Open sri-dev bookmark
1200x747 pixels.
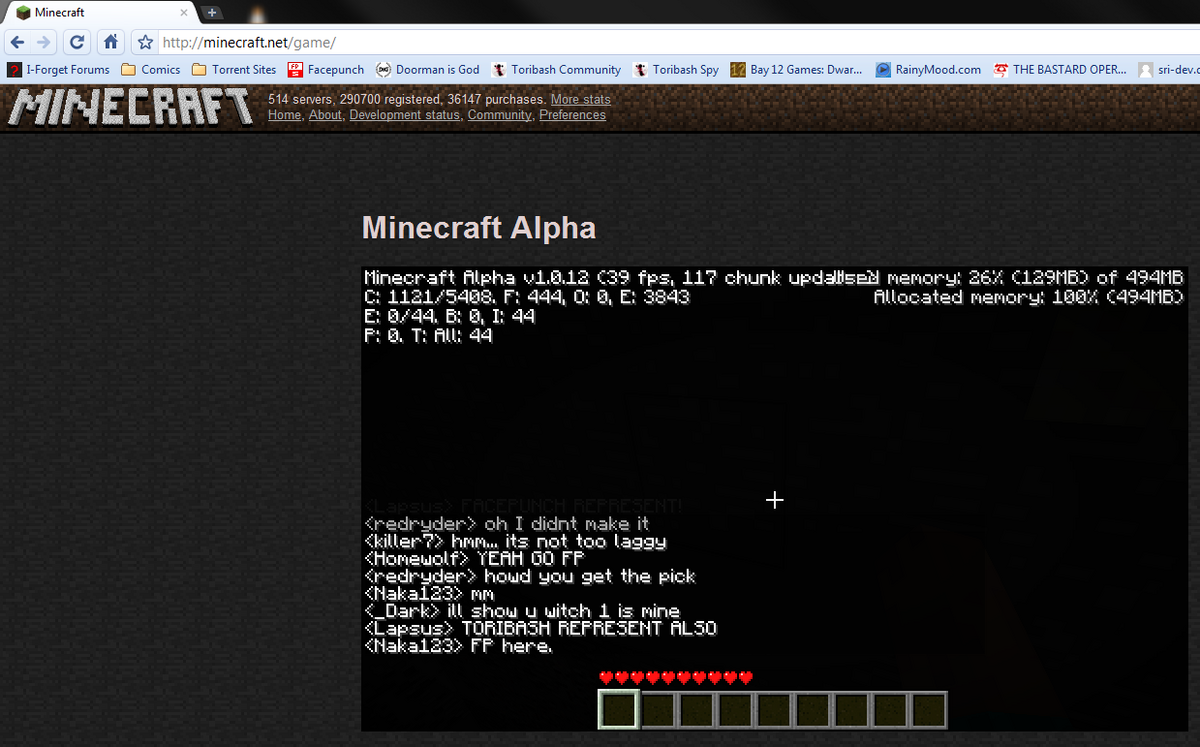pyautogui.click(x=1169, y=70)
